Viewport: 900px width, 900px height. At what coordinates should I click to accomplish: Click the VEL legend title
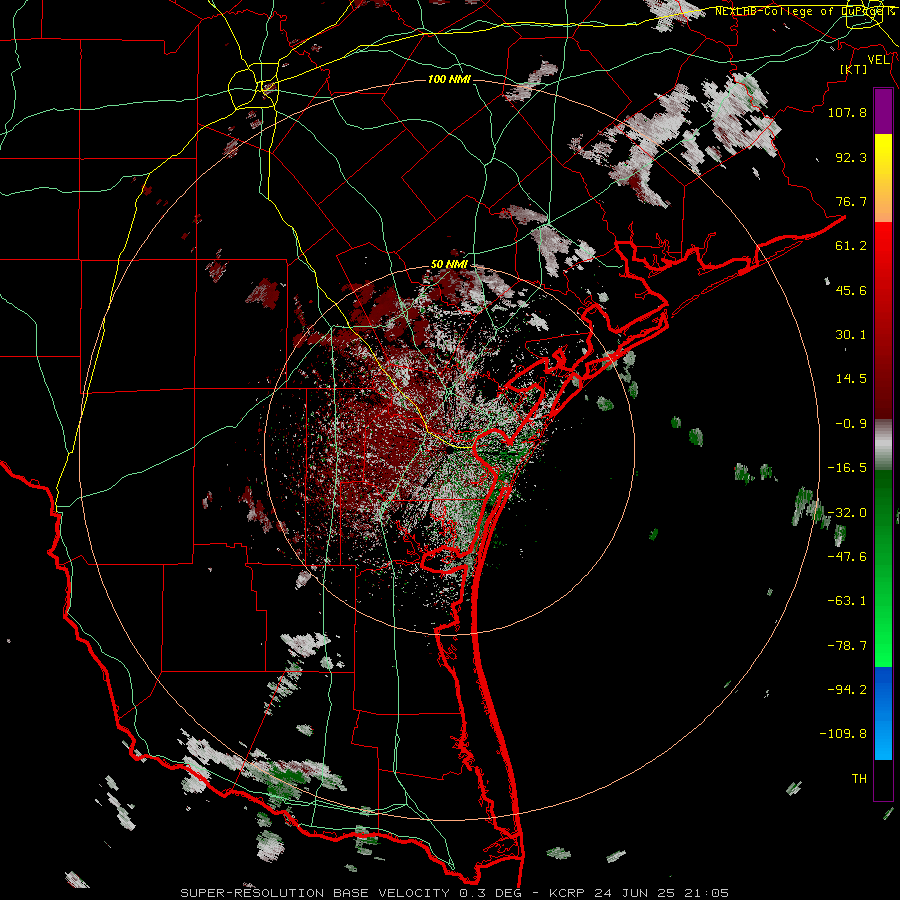click(x=879, y=60)
